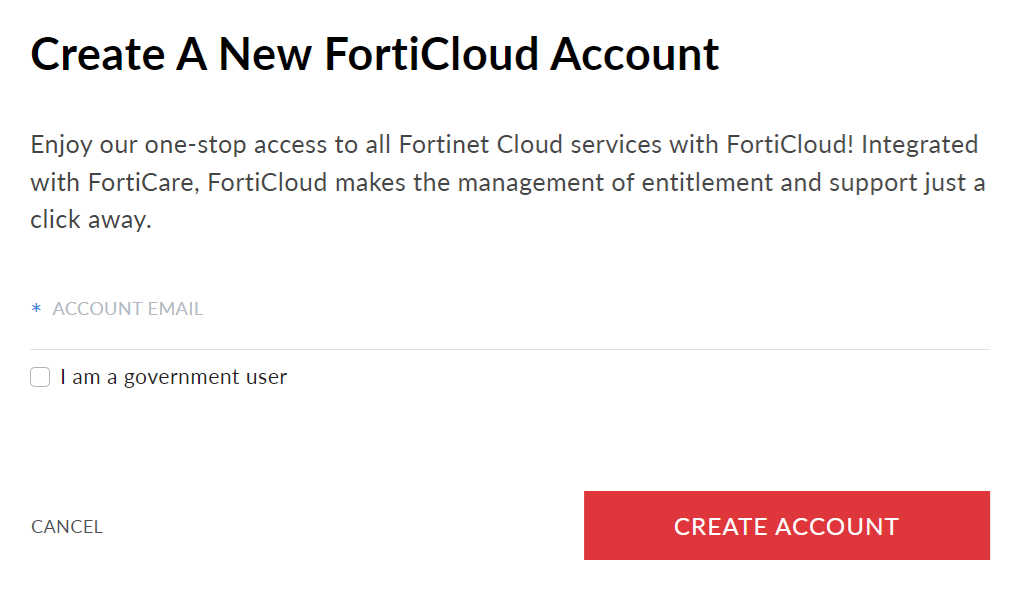Click CANCEL to abort account creation
The width and height of the screenshot is (1023, 593).
(66, 526)
